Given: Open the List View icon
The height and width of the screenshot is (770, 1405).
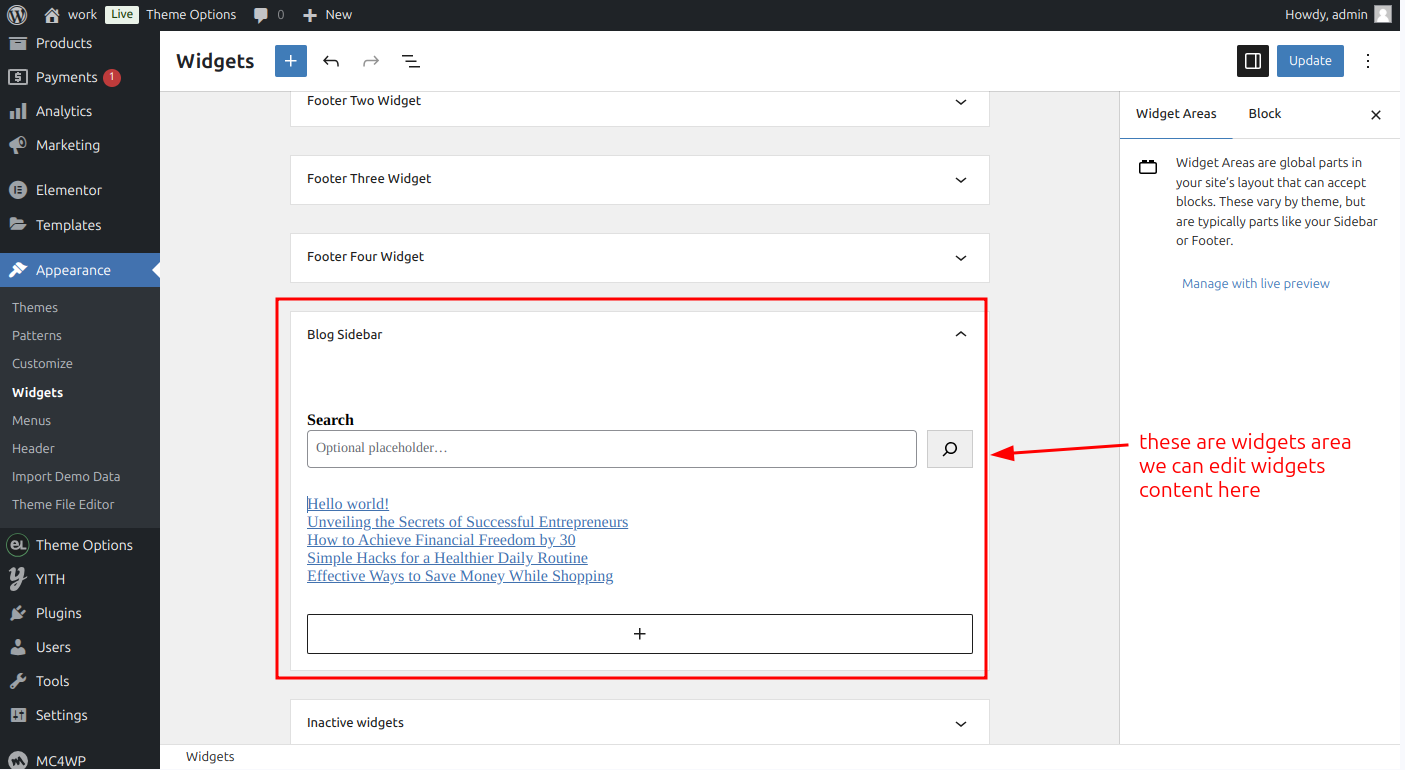Looking at the screenshot, I should click(x=411, y=61).
